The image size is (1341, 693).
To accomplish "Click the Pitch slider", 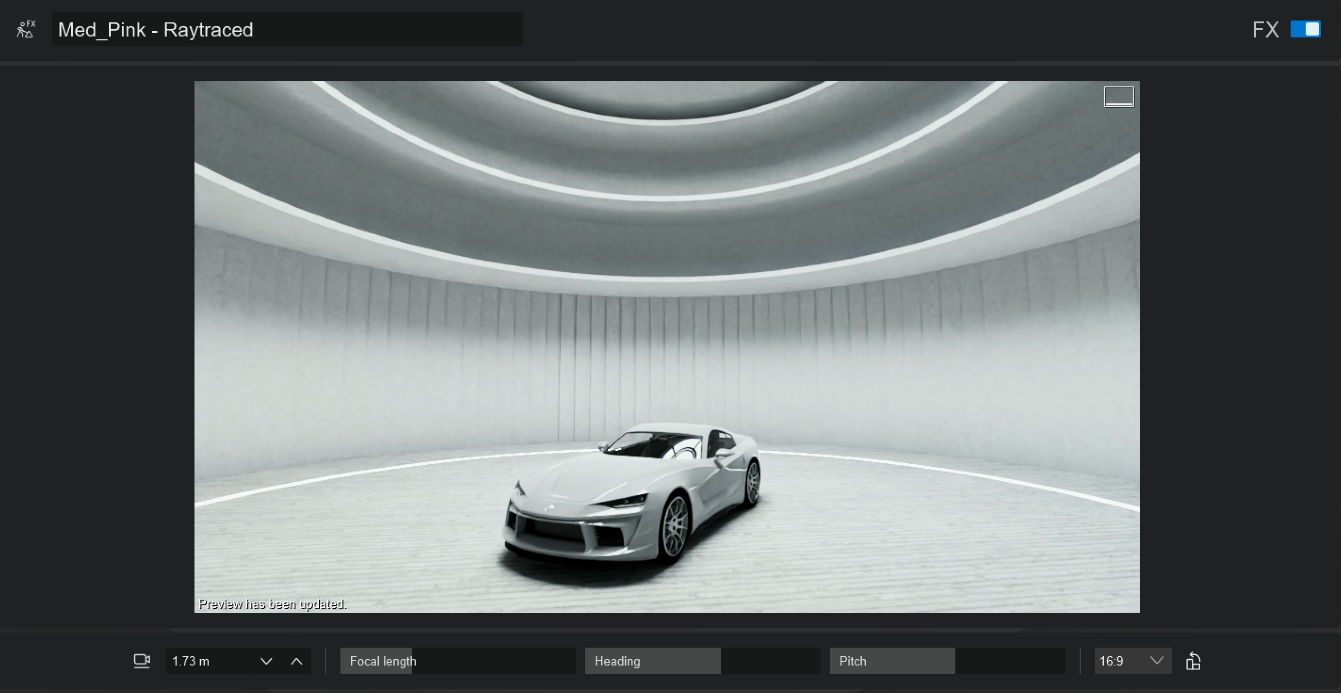I will (947, 661).
